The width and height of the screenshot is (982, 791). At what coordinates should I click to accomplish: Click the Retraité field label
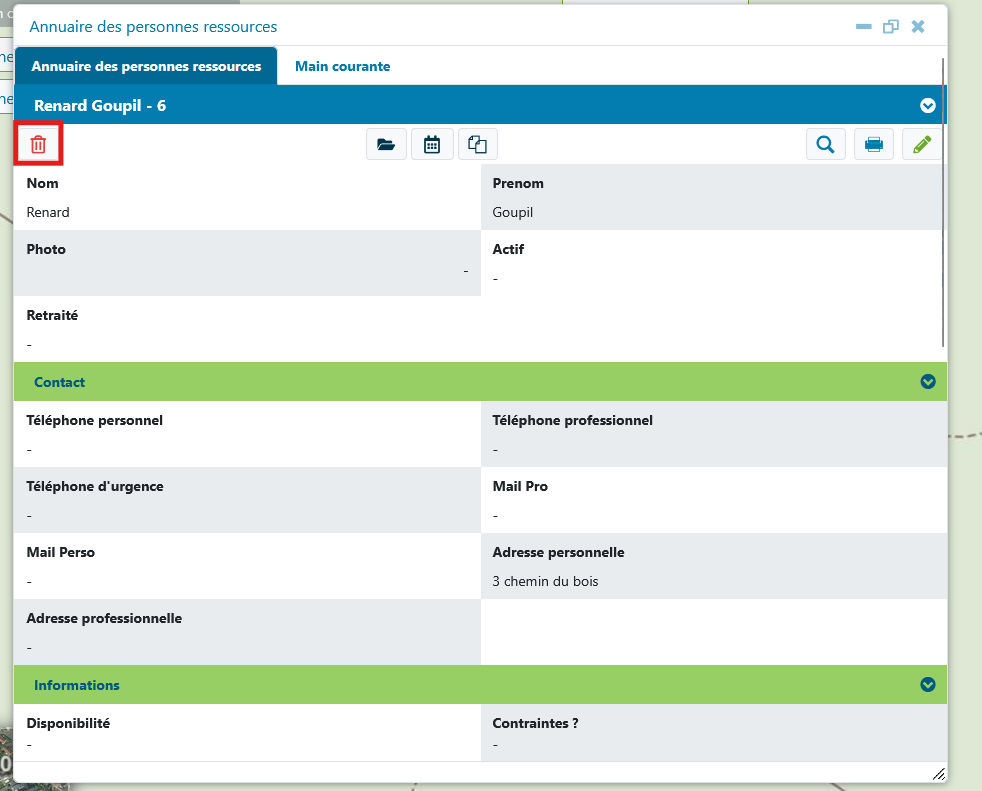click(52, 315)
